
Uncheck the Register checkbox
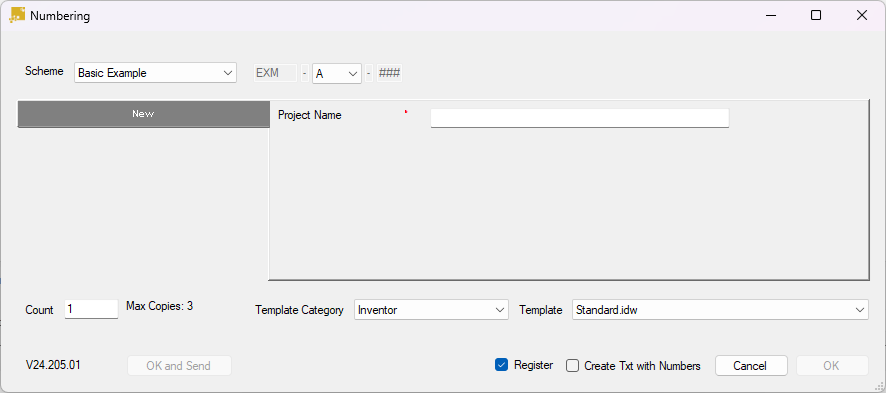(501, 365)
